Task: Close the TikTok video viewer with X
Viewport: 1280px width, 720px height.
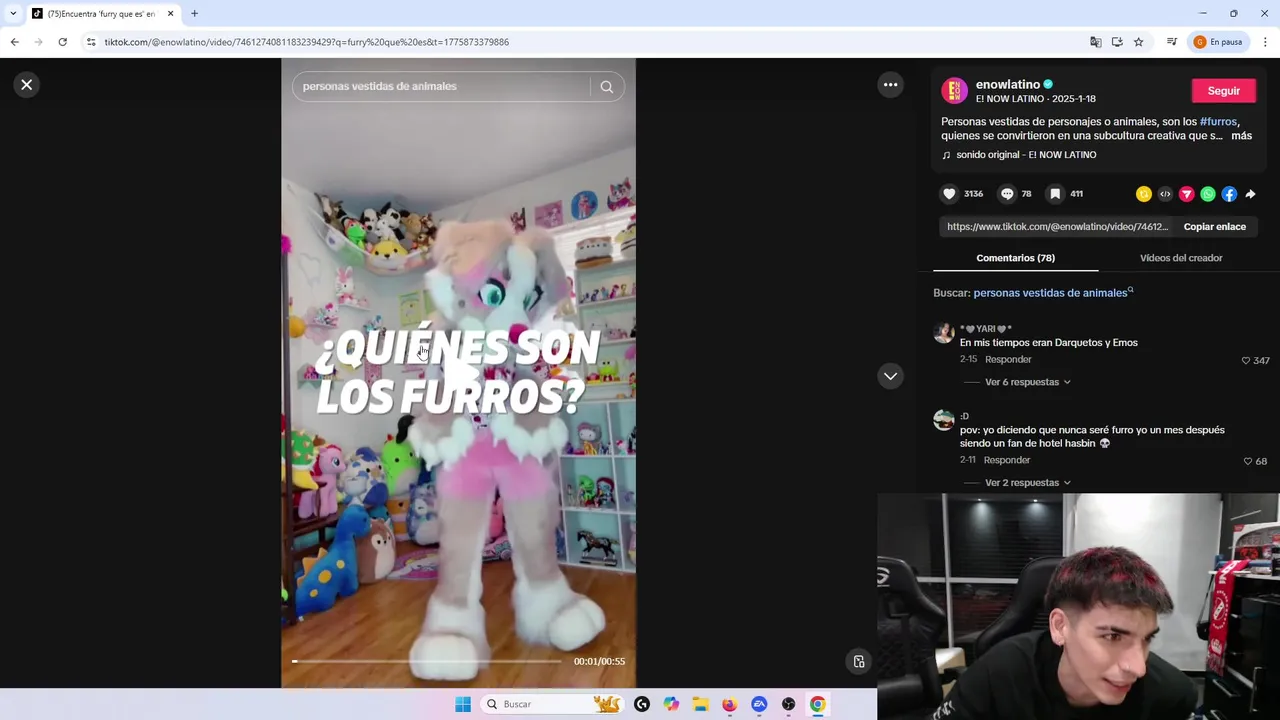Action: [27, 85]
